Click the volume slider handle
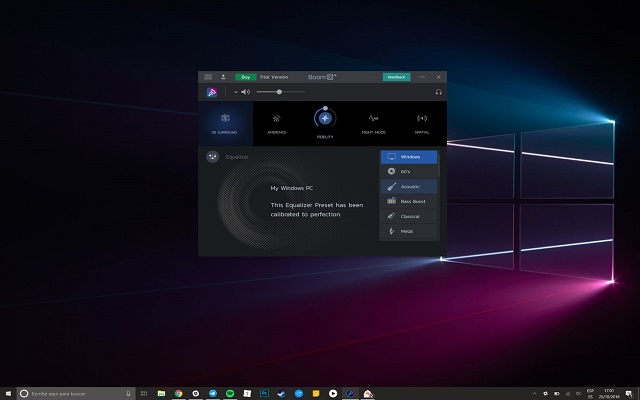 click(x=279, y=92)
